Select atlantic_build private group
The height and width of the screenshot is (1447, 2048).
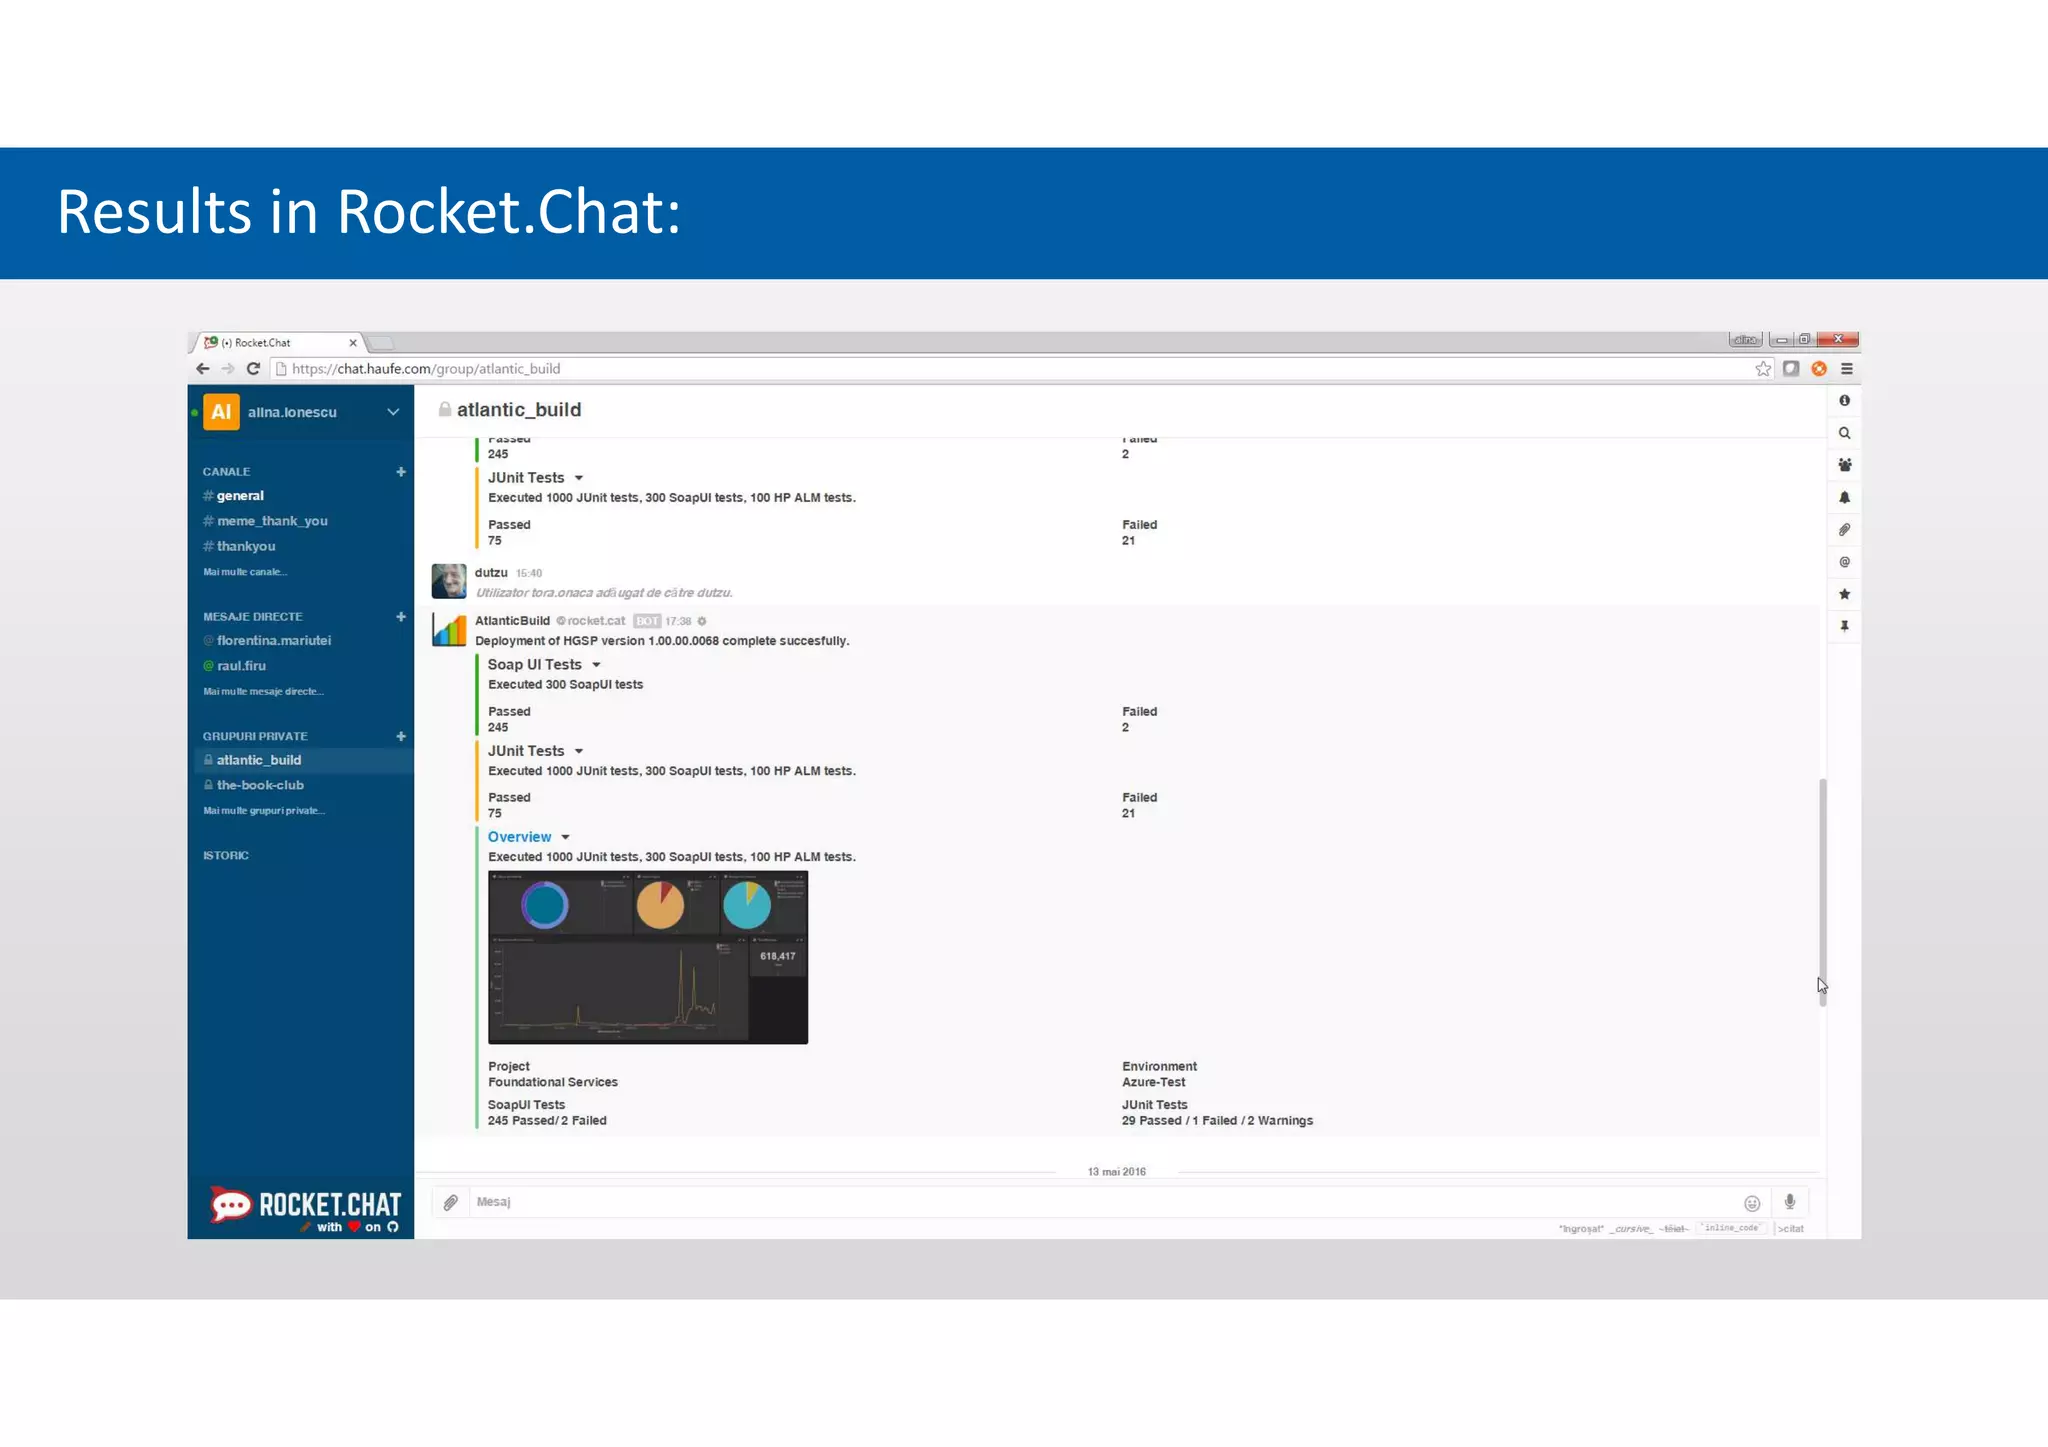click(301, 760)
